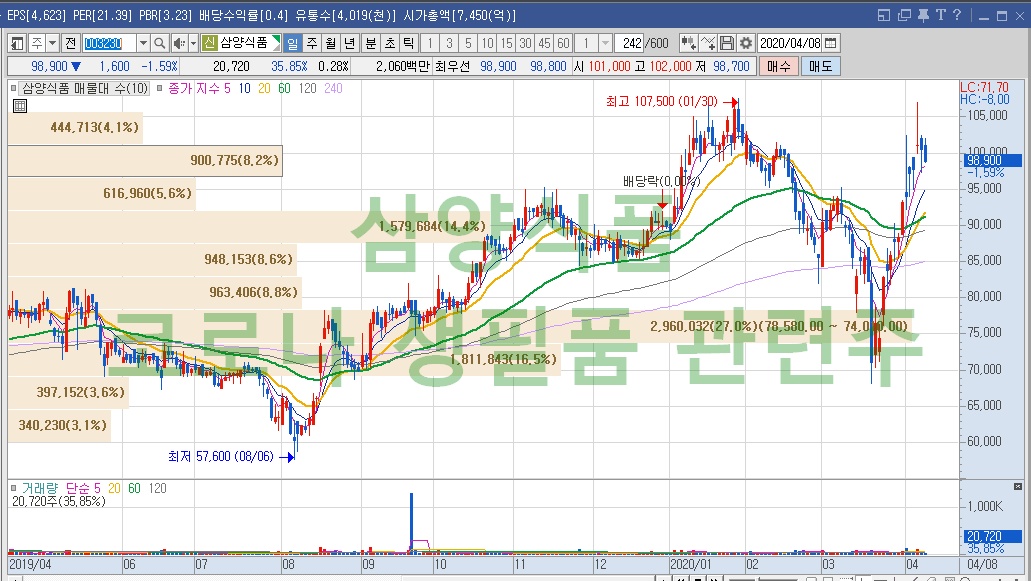This screenshot has width=1031, height=581.
Task: Choose the 3 interval button
Action: [x=449, y=43]
